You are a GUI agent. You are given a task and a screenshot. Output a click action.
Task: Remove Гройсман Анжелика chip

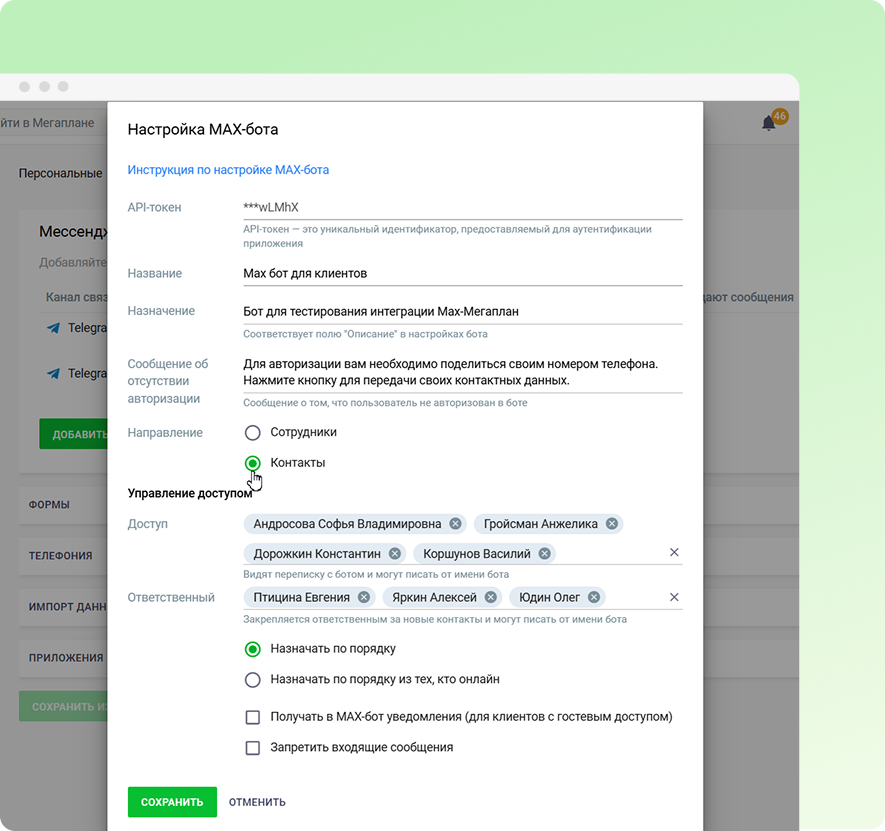click(x=611, y=524)
